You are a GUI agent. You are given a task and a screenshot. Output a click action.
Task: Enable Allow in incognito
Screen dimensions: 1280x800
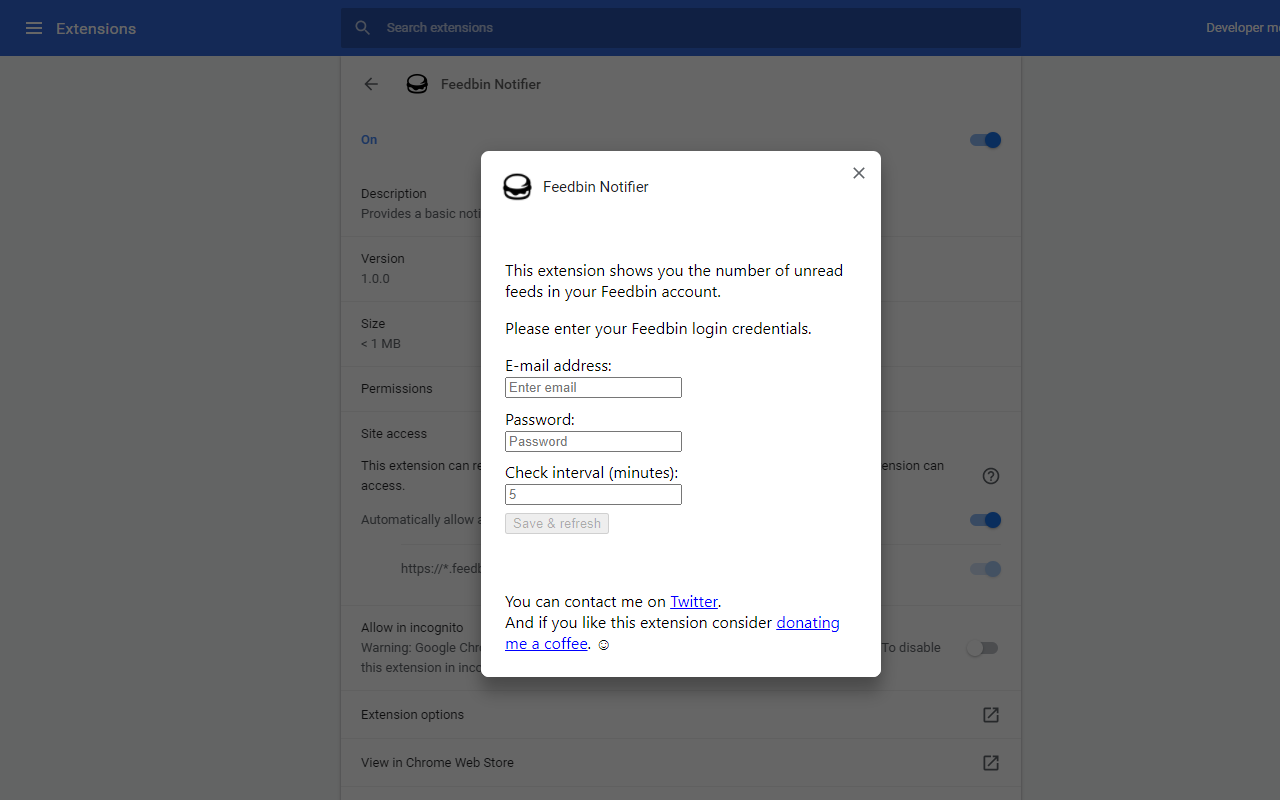click(x=981, y=647)
